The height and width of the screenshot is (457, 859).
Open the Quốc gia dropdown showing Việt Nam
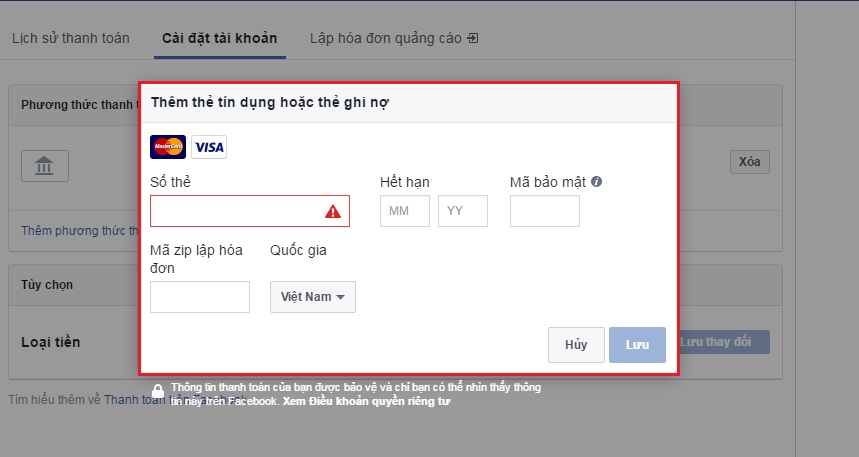[x=312, y=297]
